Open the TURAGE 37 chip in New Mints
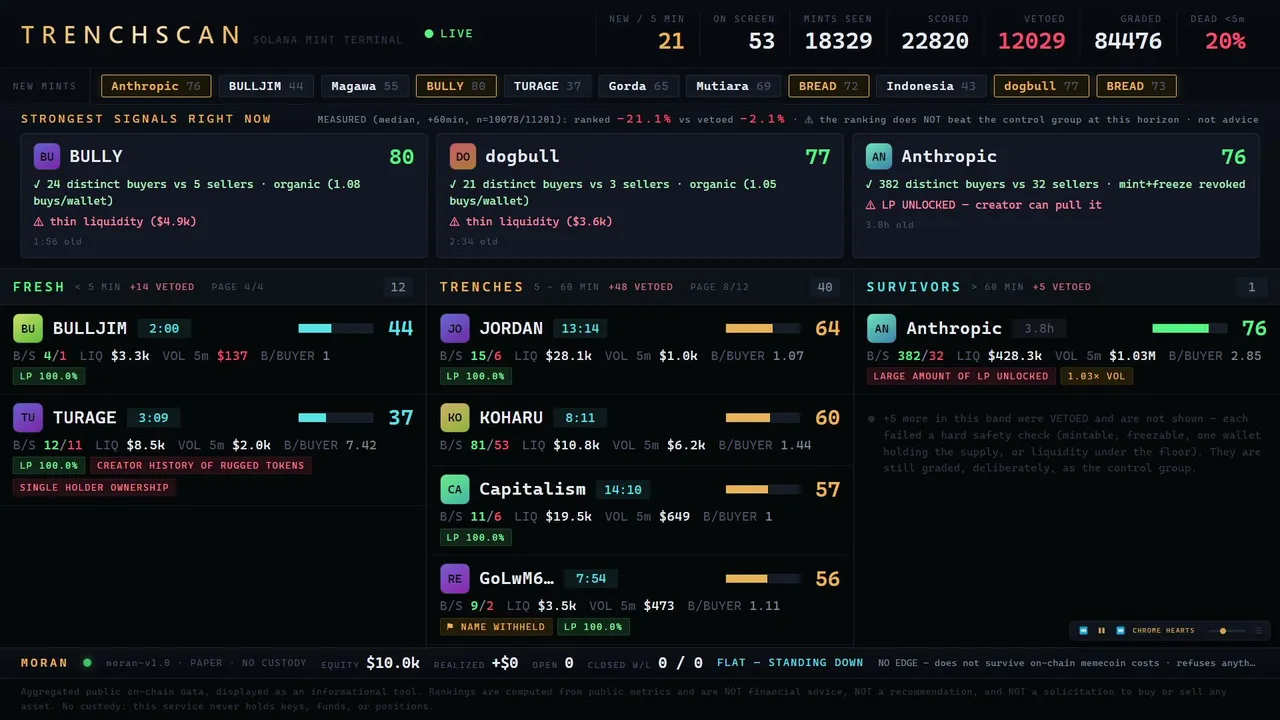Viewport: 1280px width, 720px height. (x=548, y=86)
